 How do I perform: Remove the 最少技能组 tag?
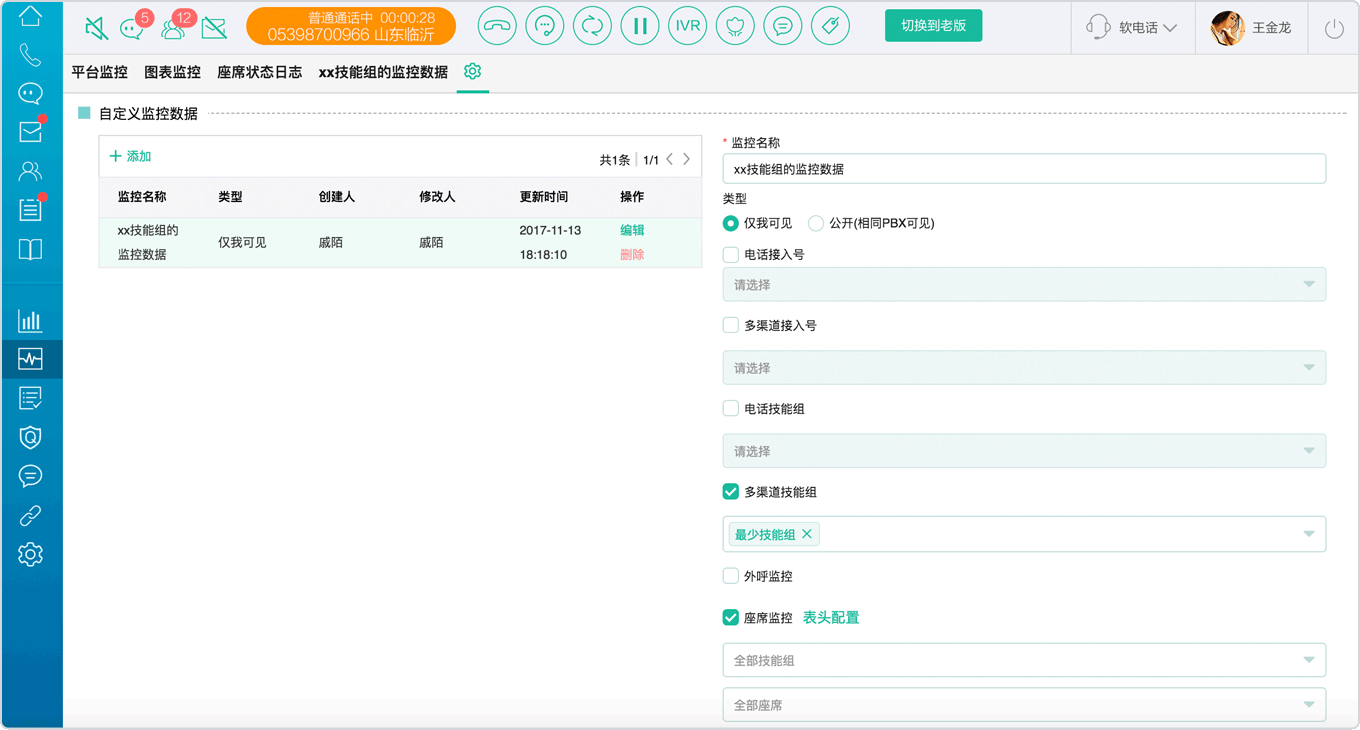807,534
